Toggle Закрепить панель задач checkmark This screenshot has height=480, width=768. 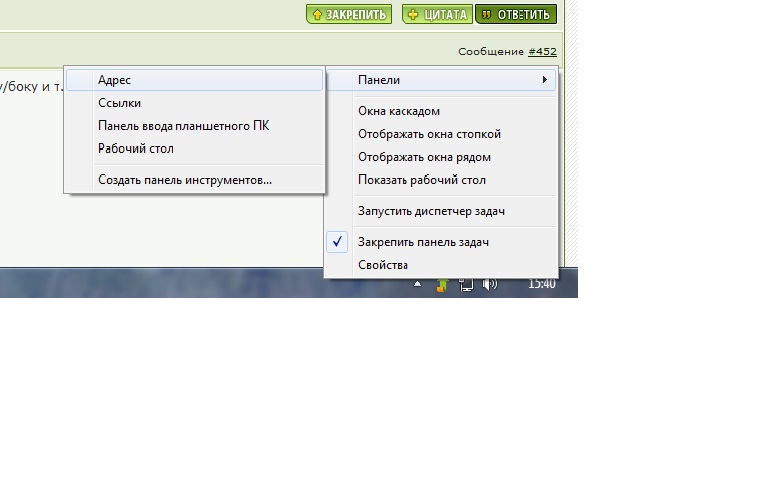tap(339, 242)
